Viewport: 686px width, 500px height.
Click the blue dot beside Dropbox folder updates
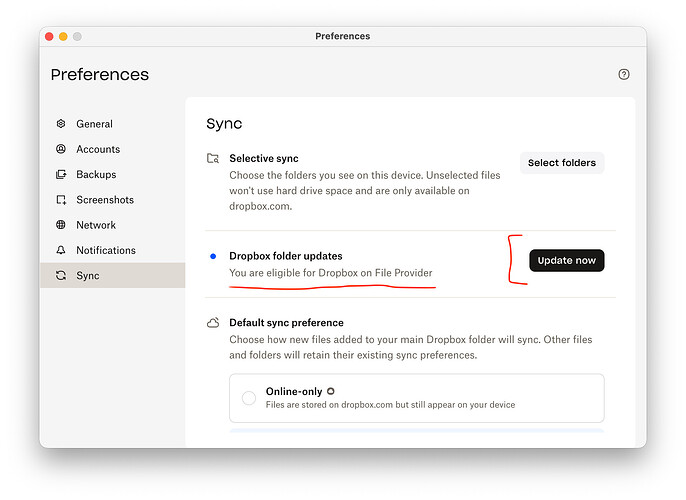tap(213, 256)
